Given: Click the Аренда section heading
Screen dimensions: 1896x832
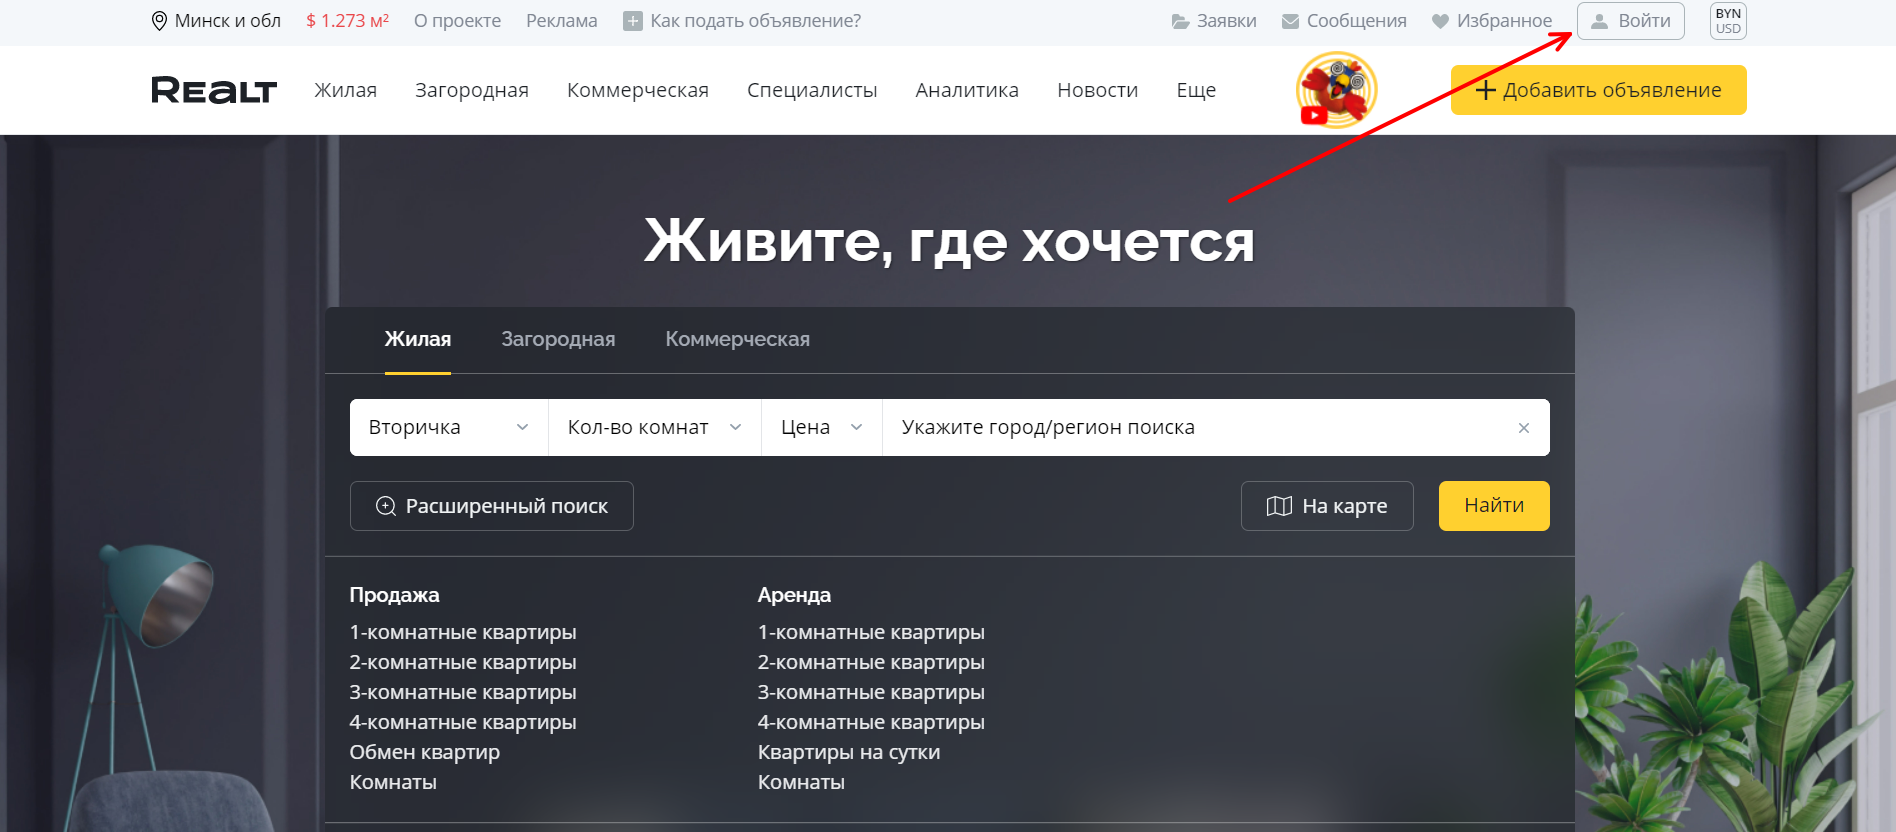Looking at the screenshot, I should pos(794,595).
